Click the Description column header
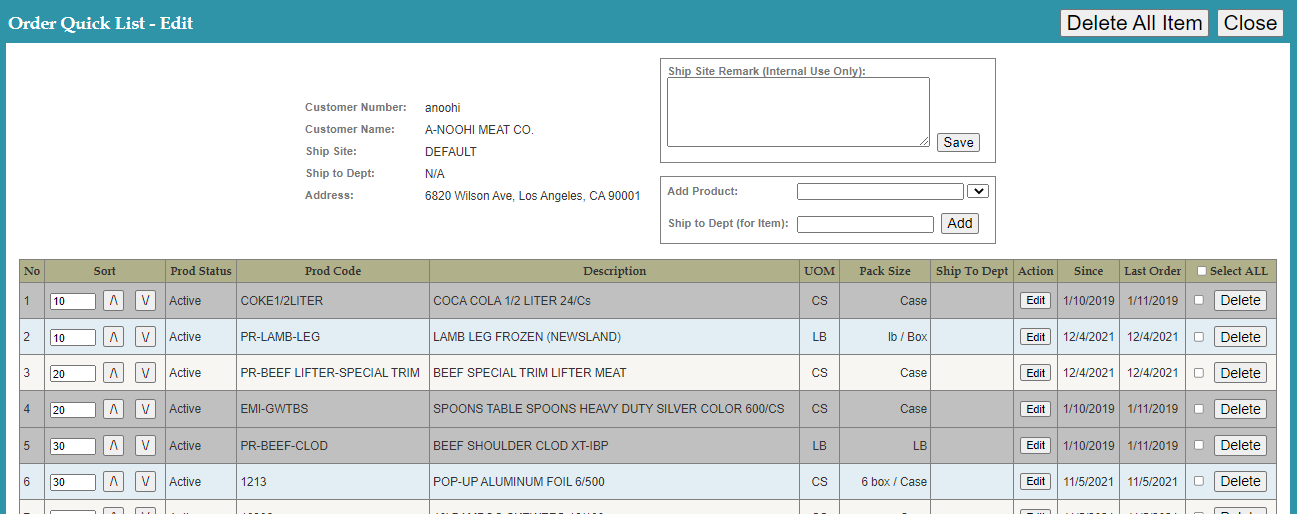 pos(614,271)
